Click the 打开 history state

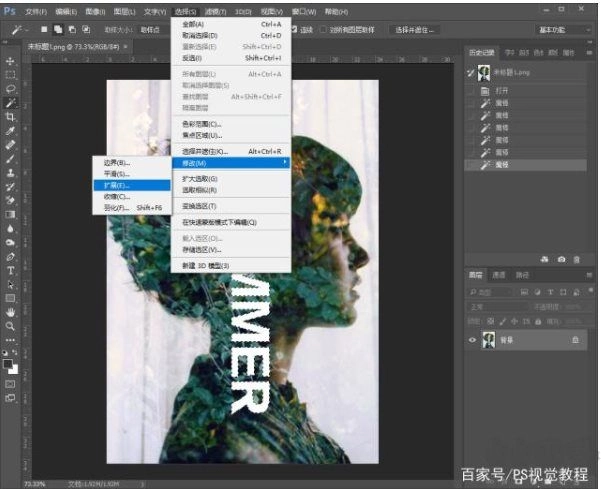point(503,91)
